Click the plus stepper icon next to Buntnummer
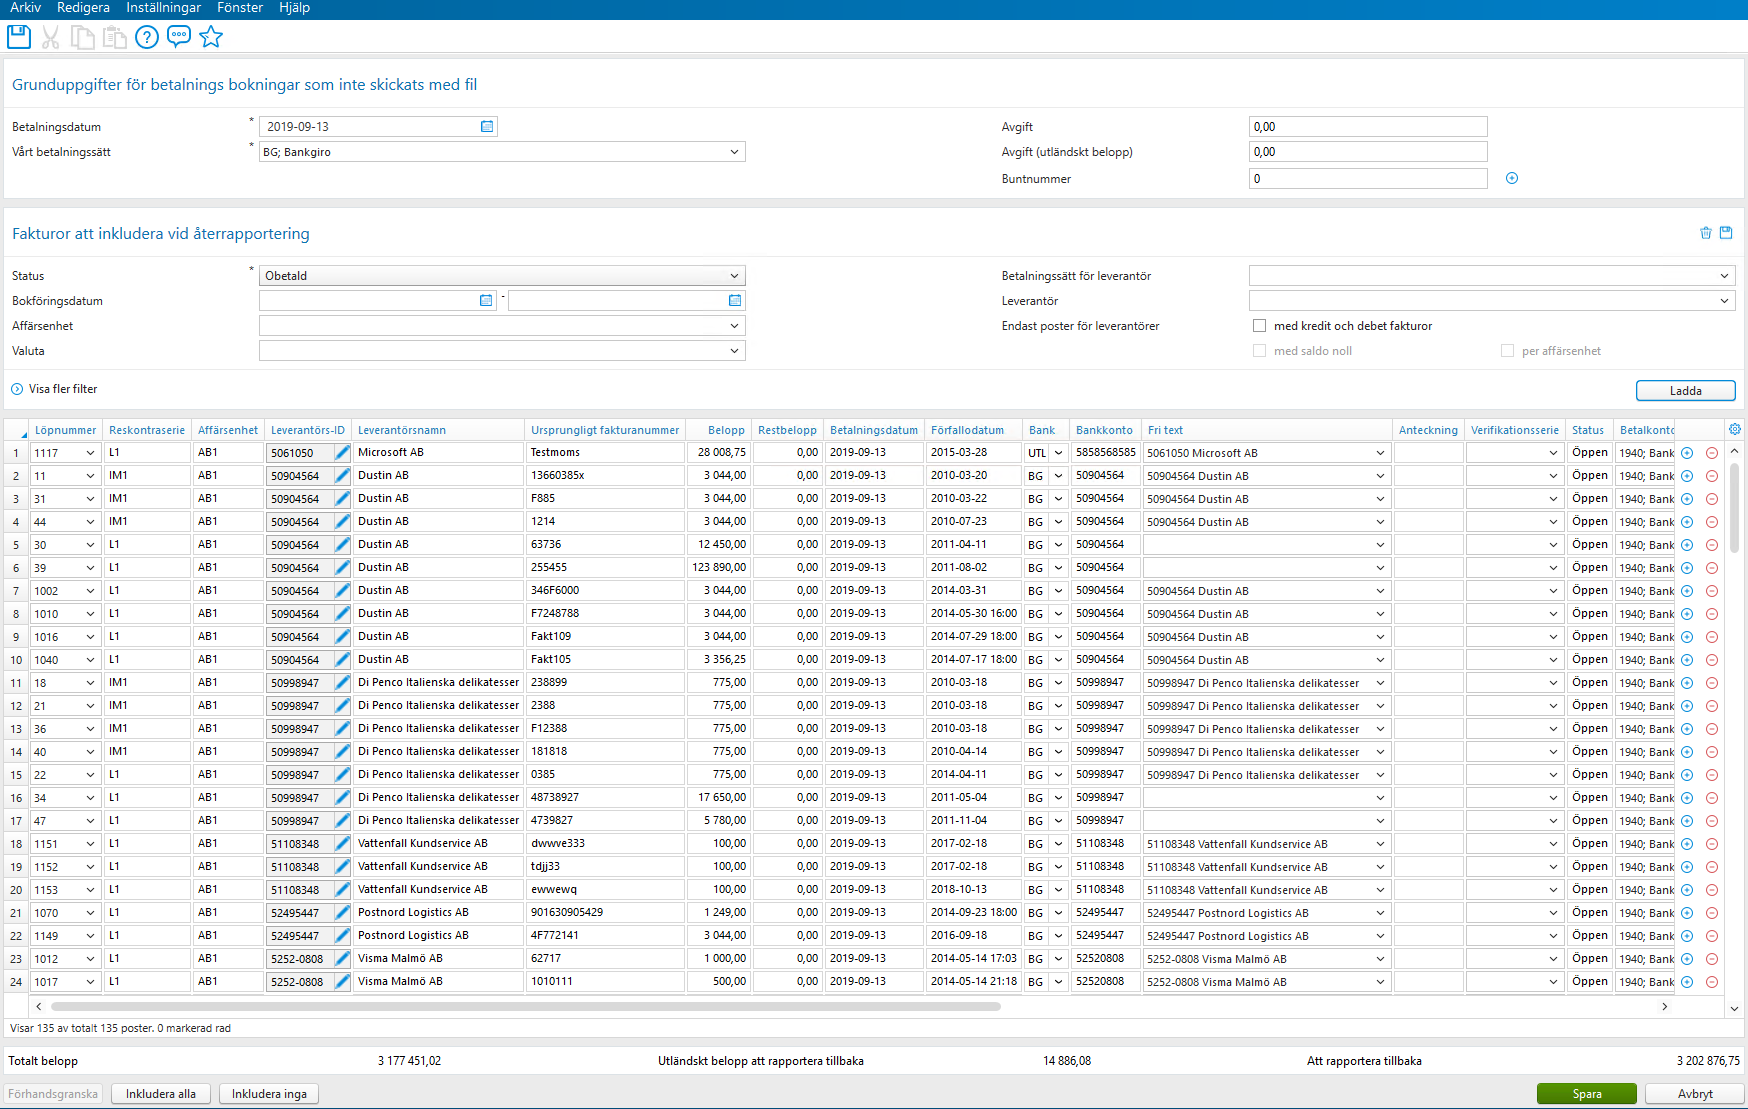This screenshot has width=1748, height=1109. tap(1512, 178)
